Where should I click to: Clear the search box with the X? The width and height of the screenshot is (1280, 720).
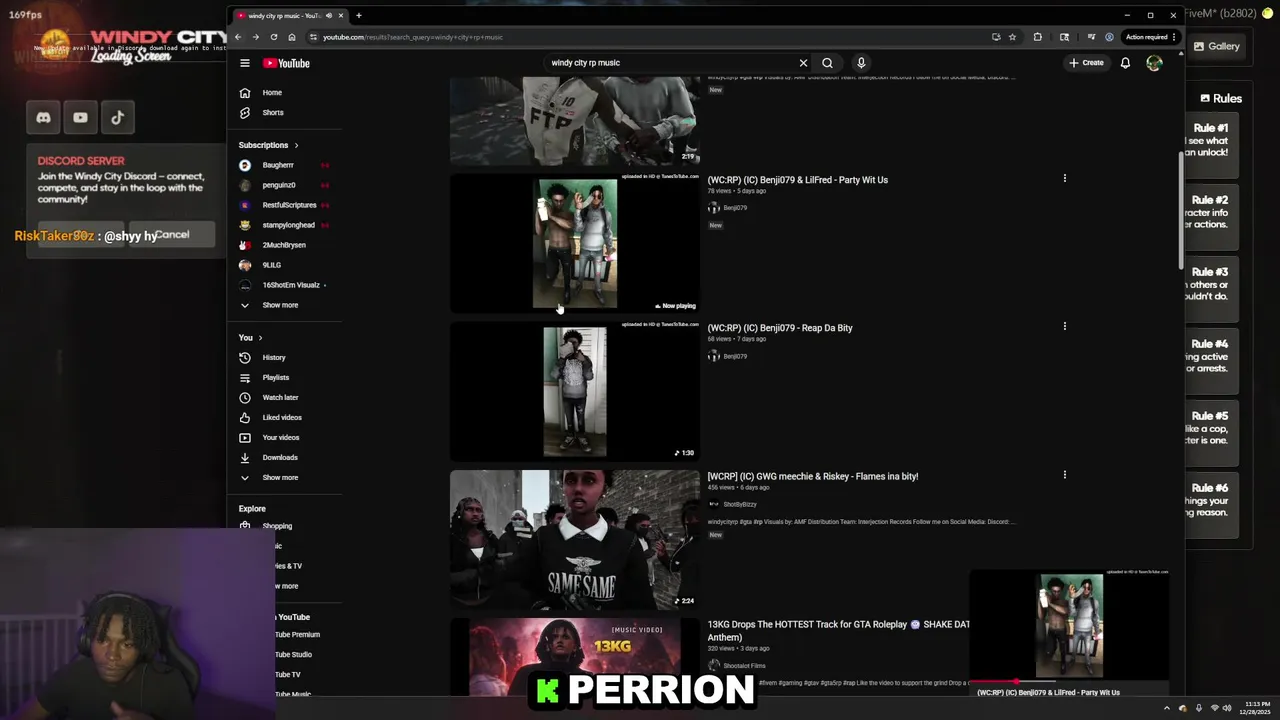[803, 63]
